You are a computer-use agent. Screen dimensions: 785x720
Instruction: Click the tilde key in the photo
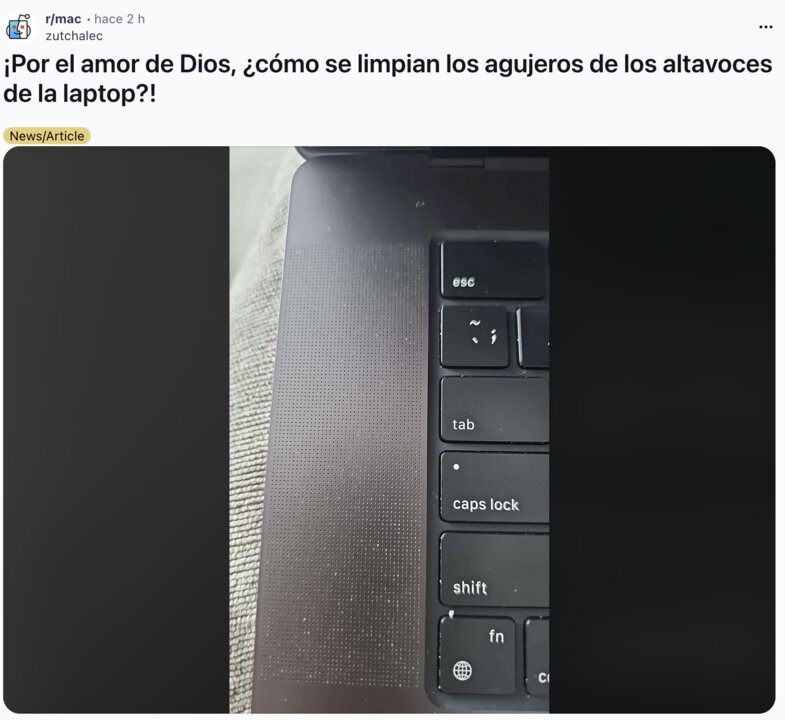[x=474, y=336]
